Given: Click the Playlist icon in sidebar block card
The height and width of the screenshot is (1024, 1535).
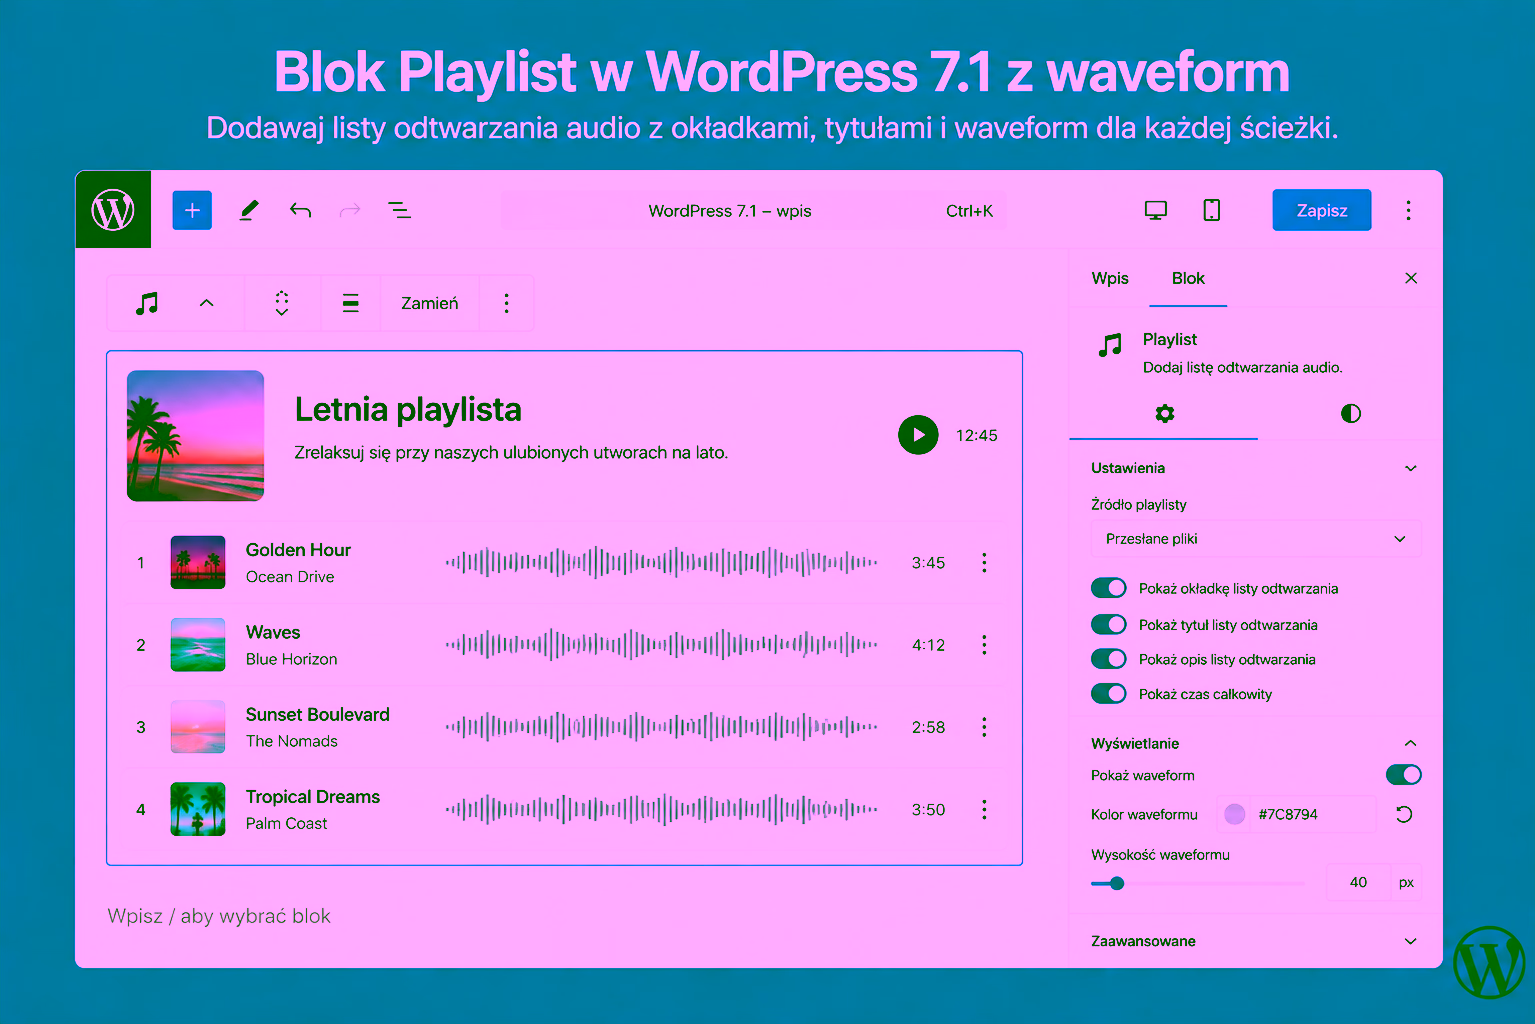Looking at the screenshot, I should [1110, 346].
